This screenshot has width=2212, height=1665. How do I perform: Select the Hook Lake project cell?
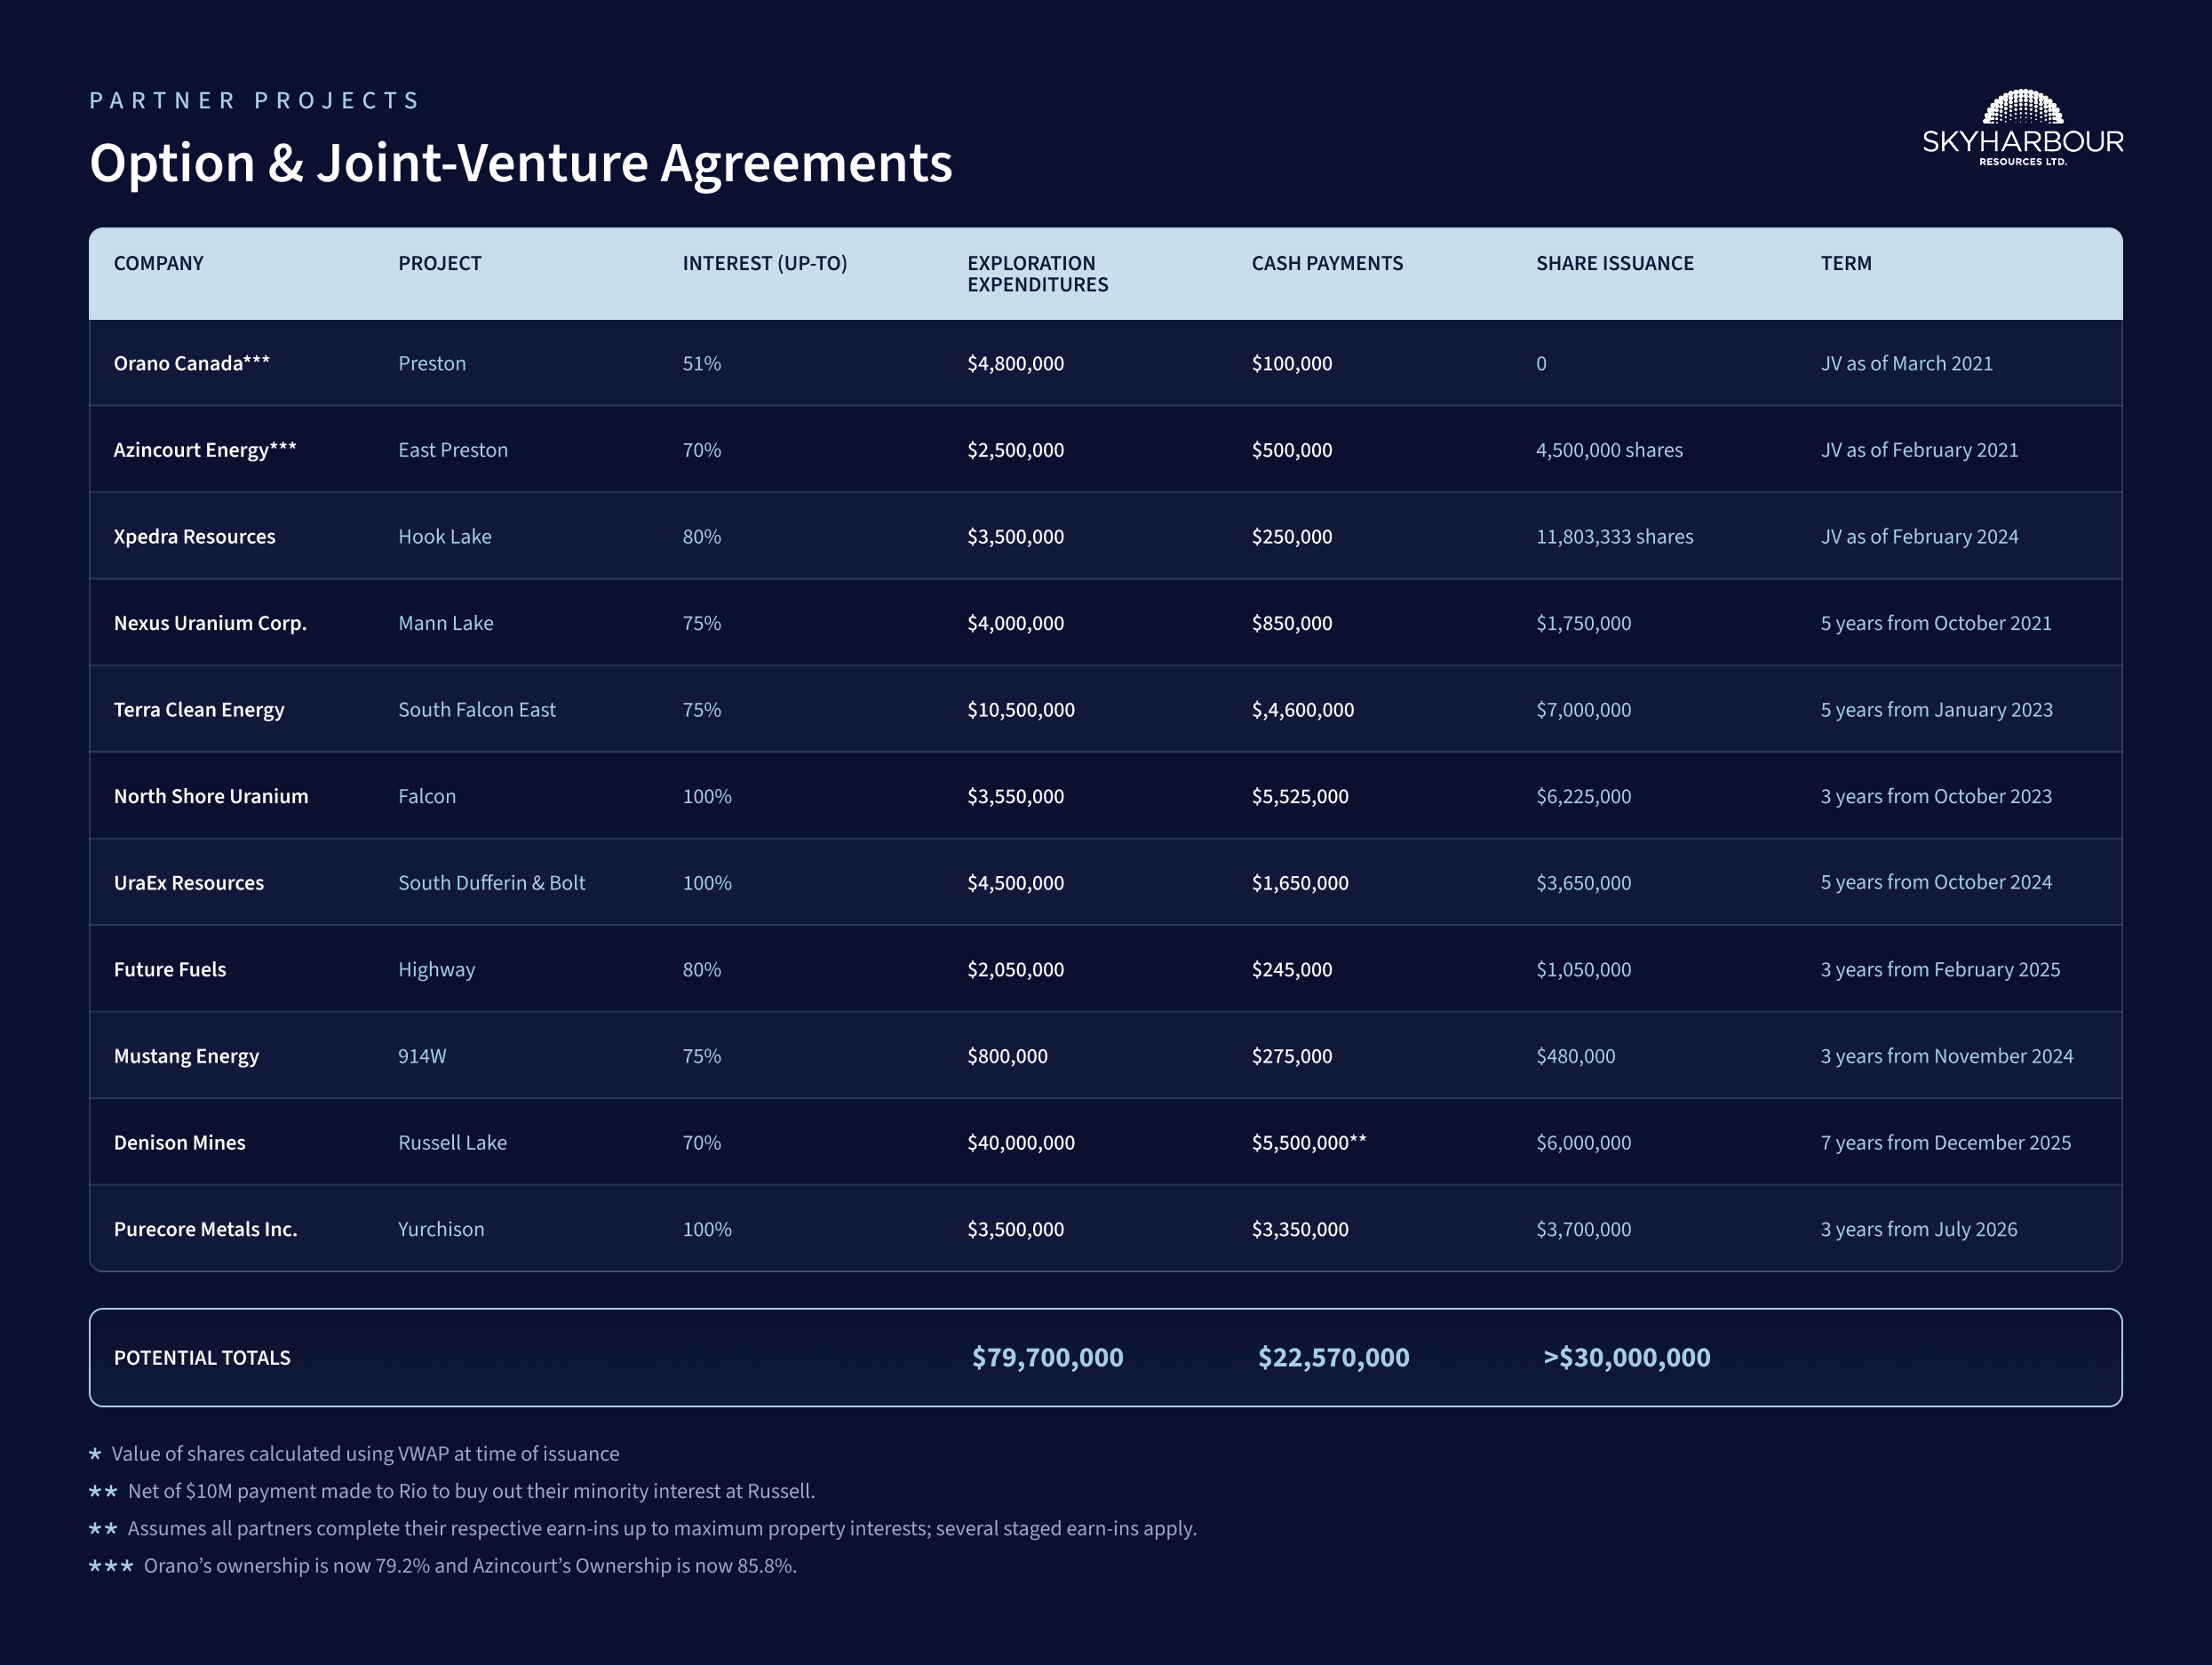pos(445,536)
